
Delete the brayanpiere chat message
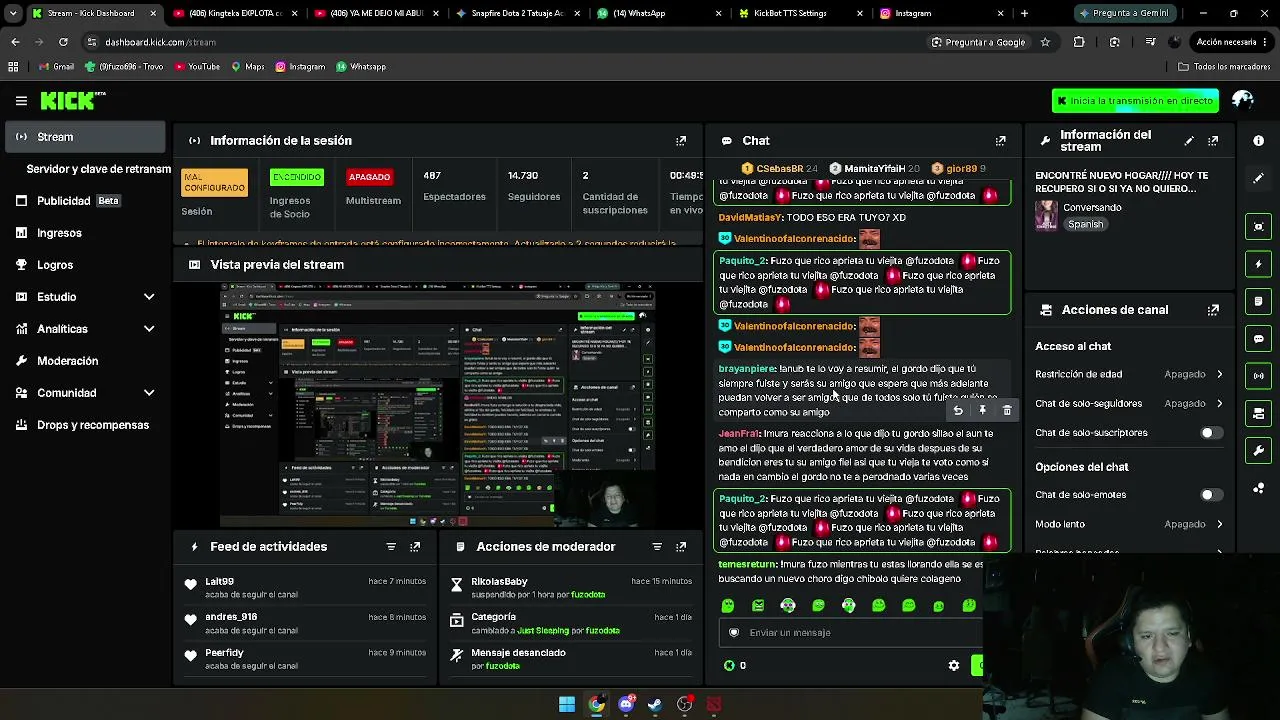1007,410
